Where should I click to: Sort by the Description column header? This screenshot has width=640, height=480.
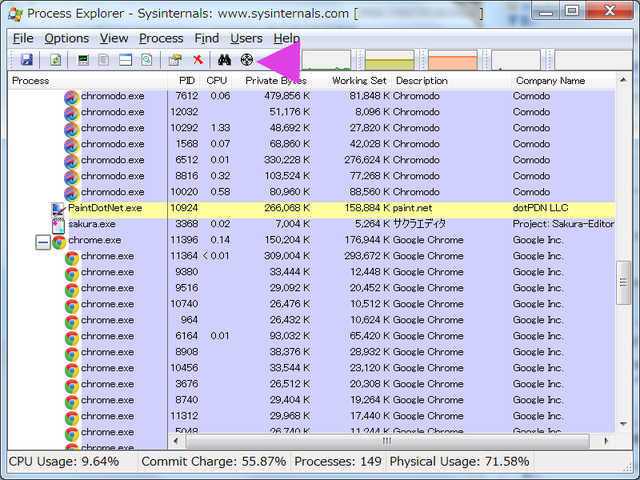click(451, 81)
